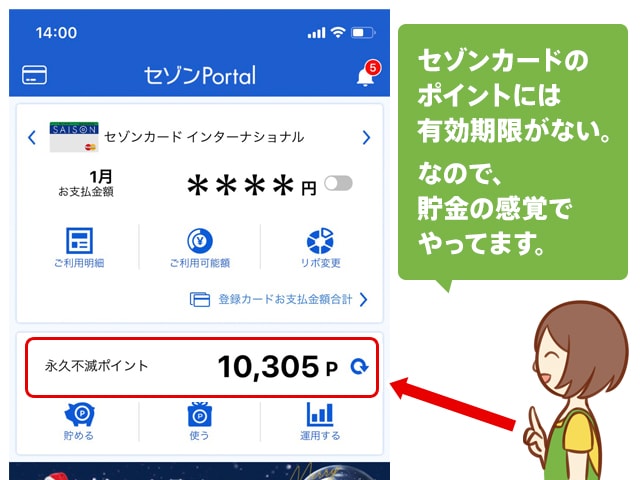Click the battery status icon
This screenshot has width=640, height=480.
[x=363, y=32]
